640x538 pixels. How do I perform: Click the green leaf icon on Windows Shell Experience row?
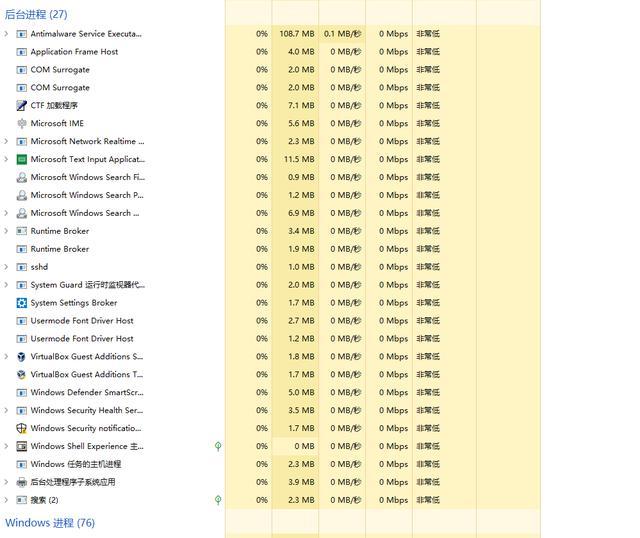pyautogui.click(x=218, y=446)
